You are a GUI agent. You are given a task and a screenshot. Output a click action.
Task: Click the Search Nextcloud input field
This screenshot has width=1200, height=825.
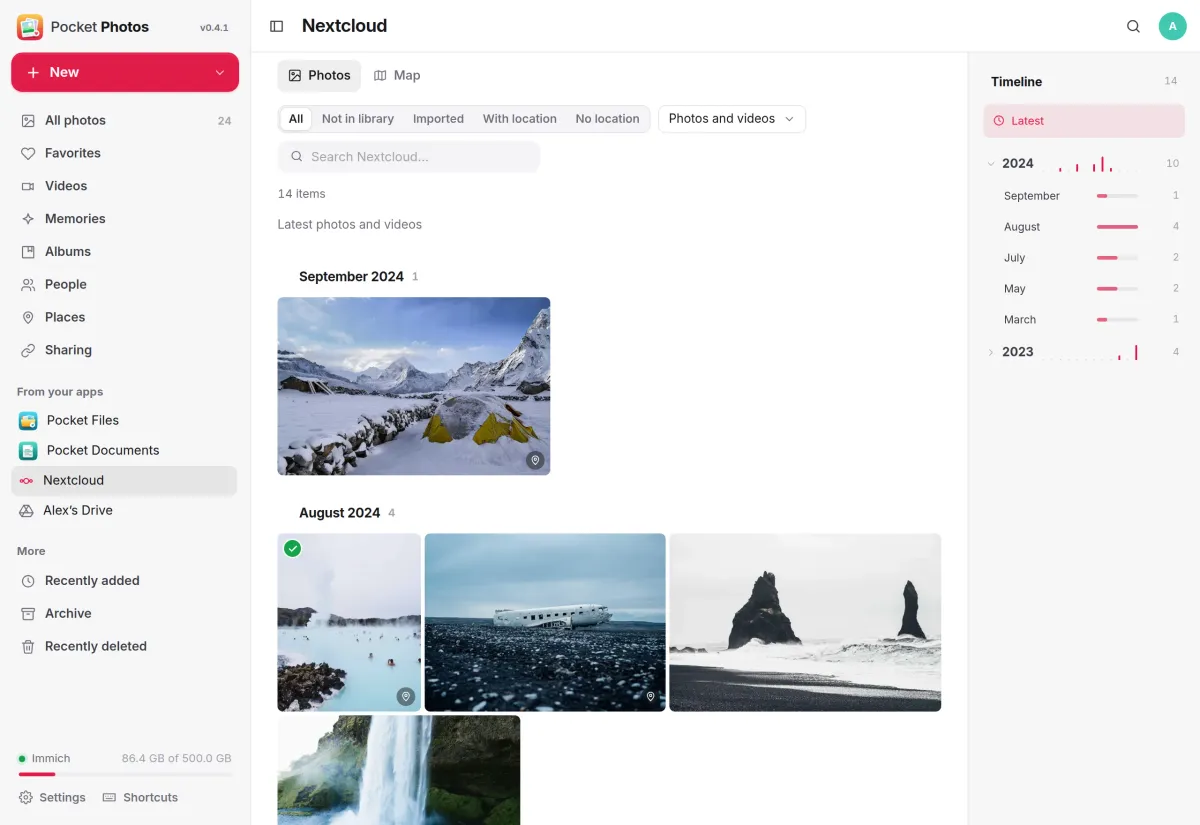(409, 157)
